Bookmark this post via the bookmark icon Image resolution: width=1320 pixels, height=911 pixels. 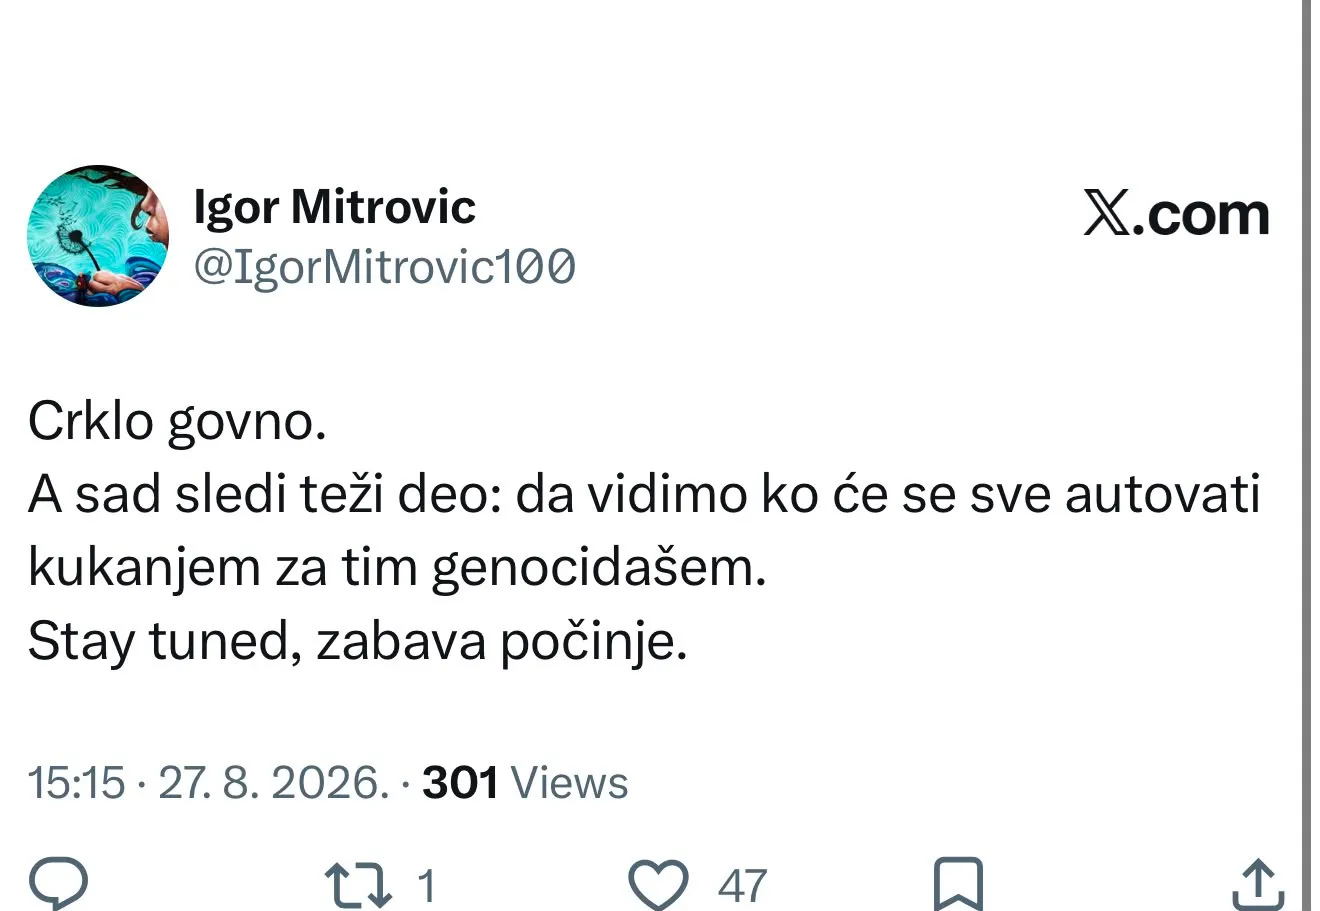958,885
